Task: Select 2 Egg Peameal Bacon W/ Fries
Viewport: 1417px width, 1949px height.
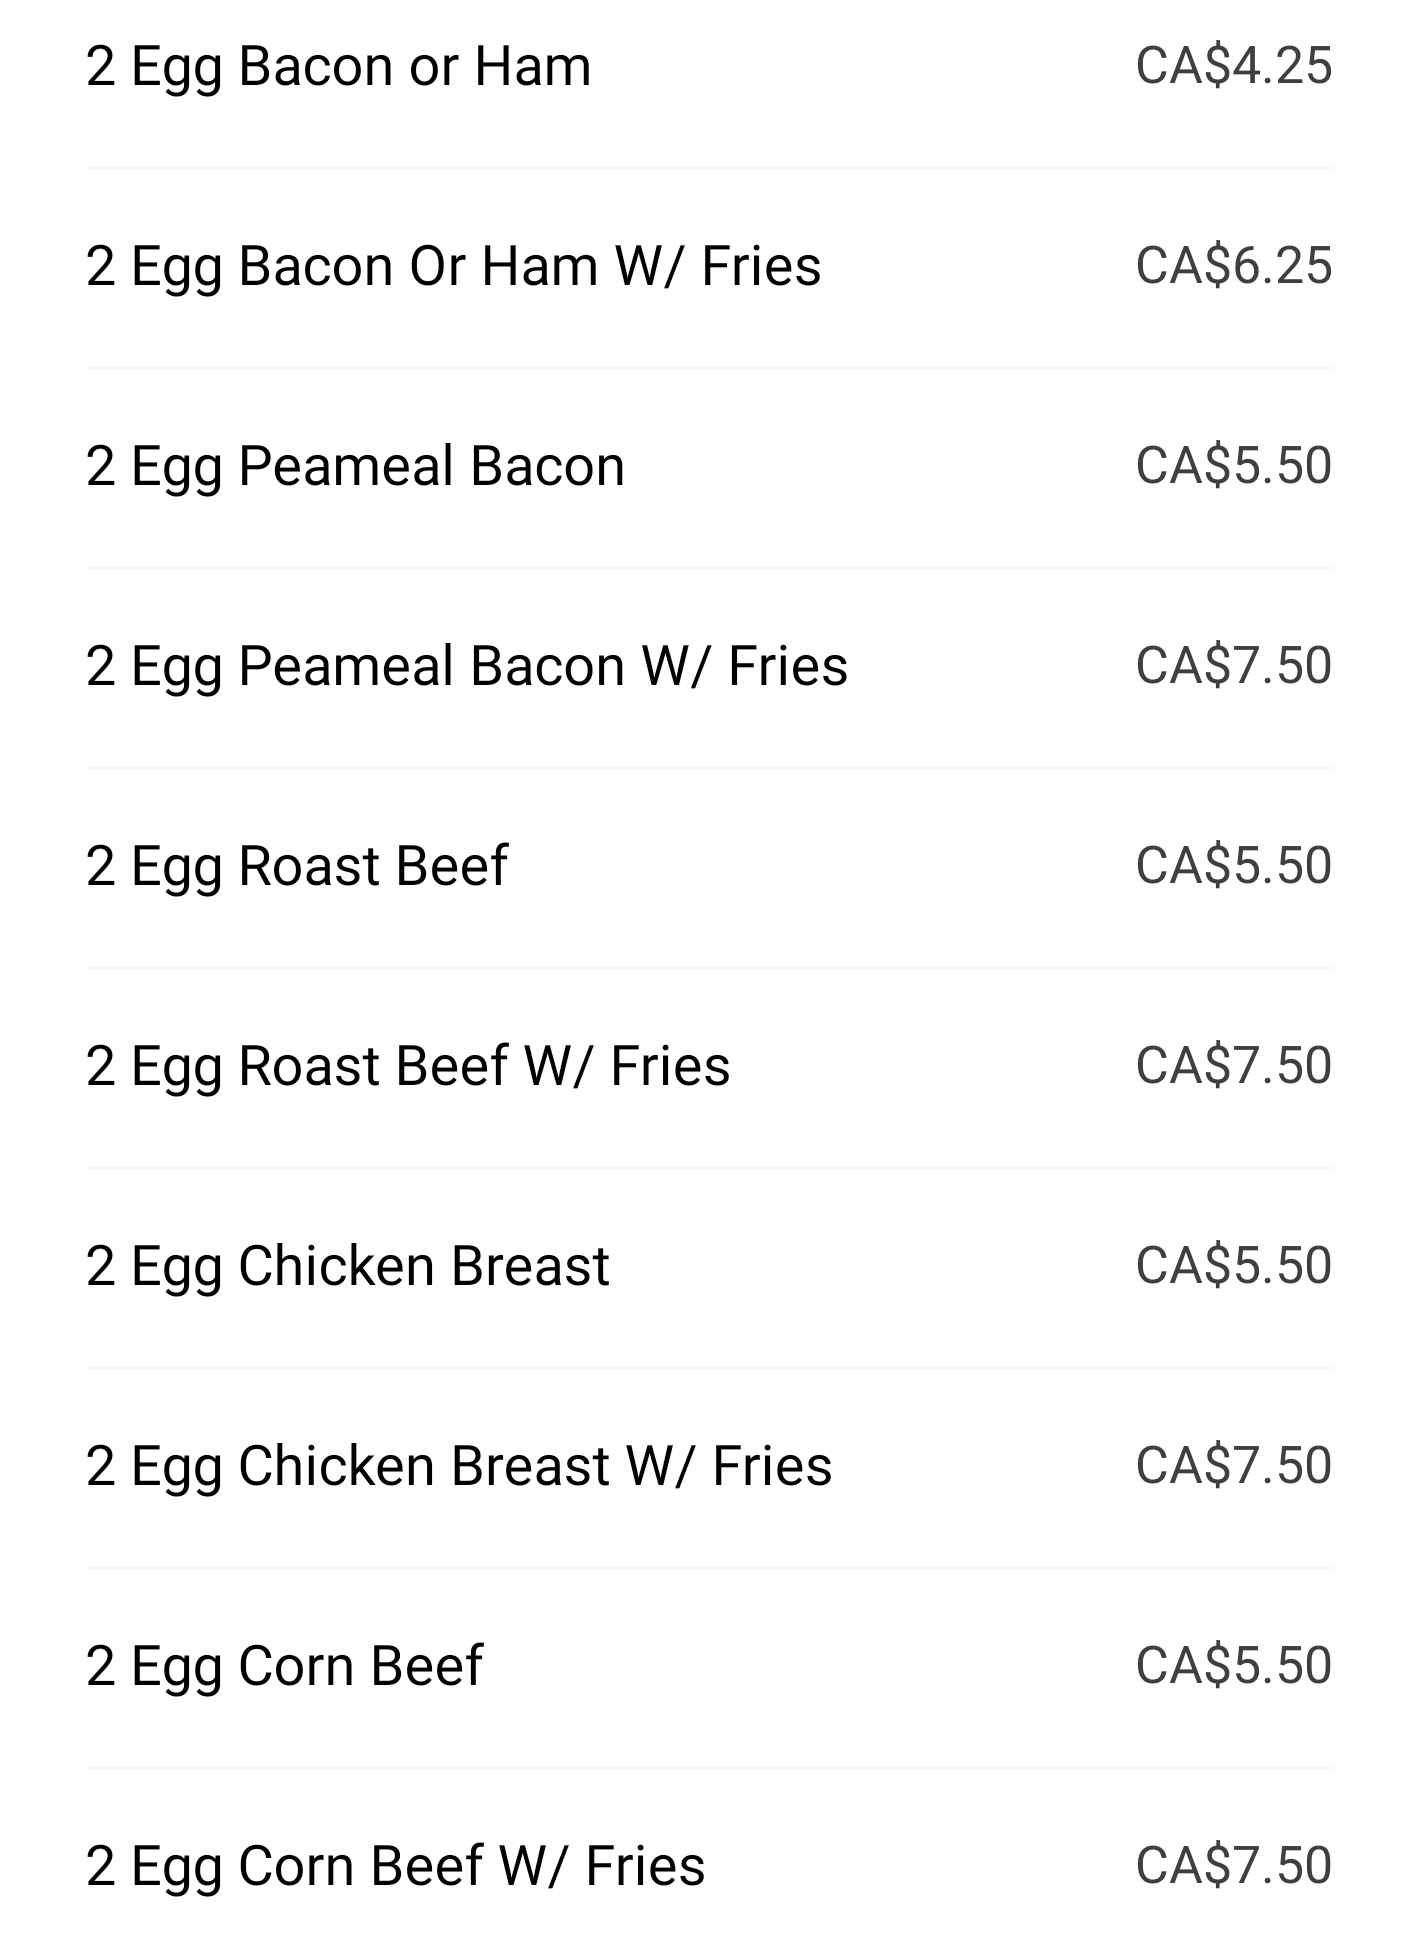Action: pos(466,667)
